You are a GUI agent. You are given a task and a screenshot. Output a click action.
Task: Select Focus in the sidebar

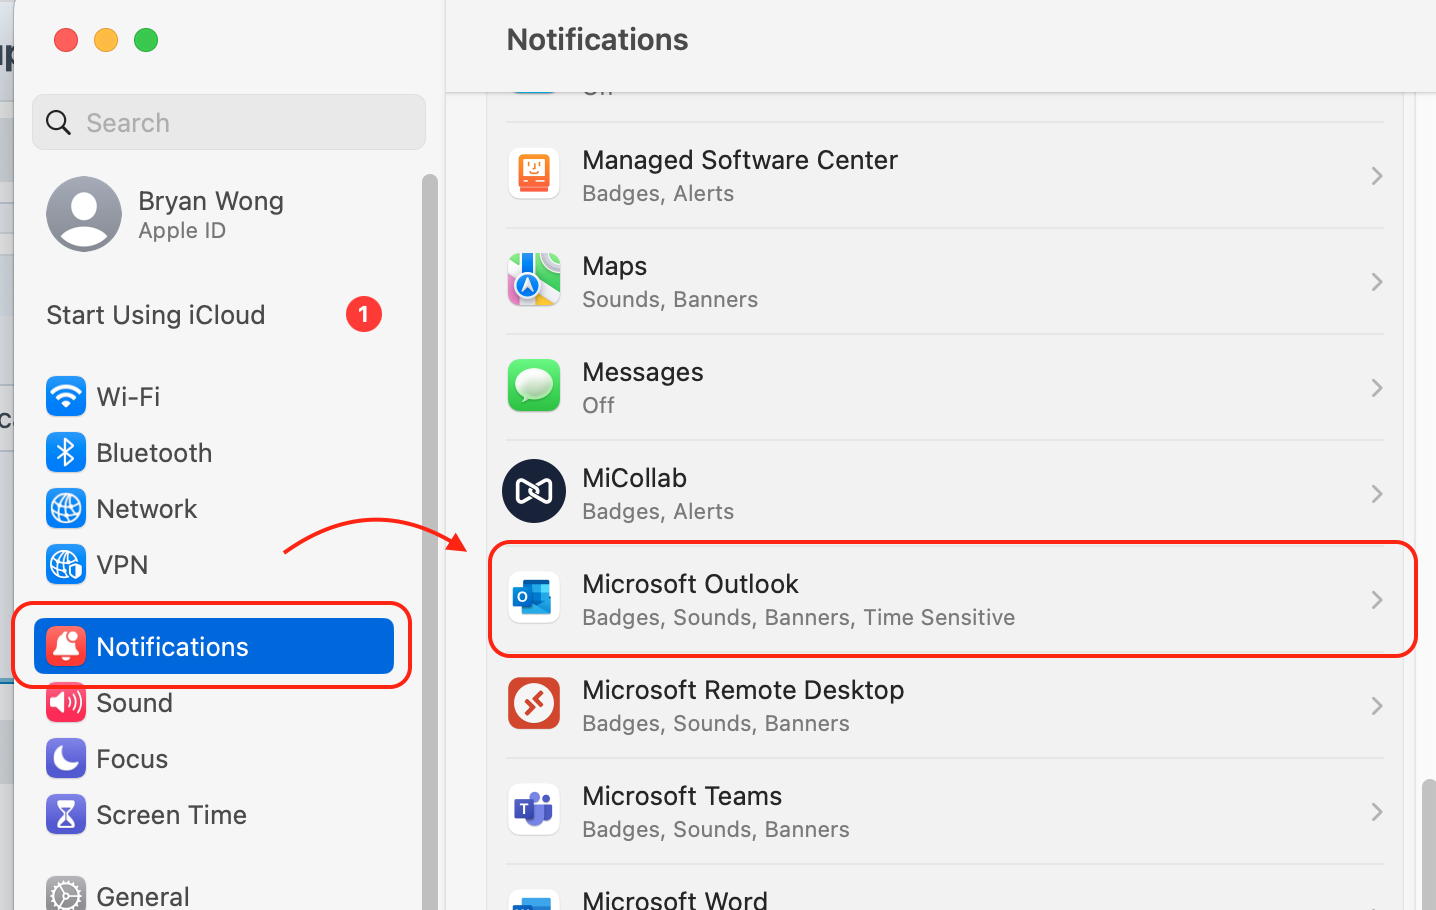[x=214, y=758]
